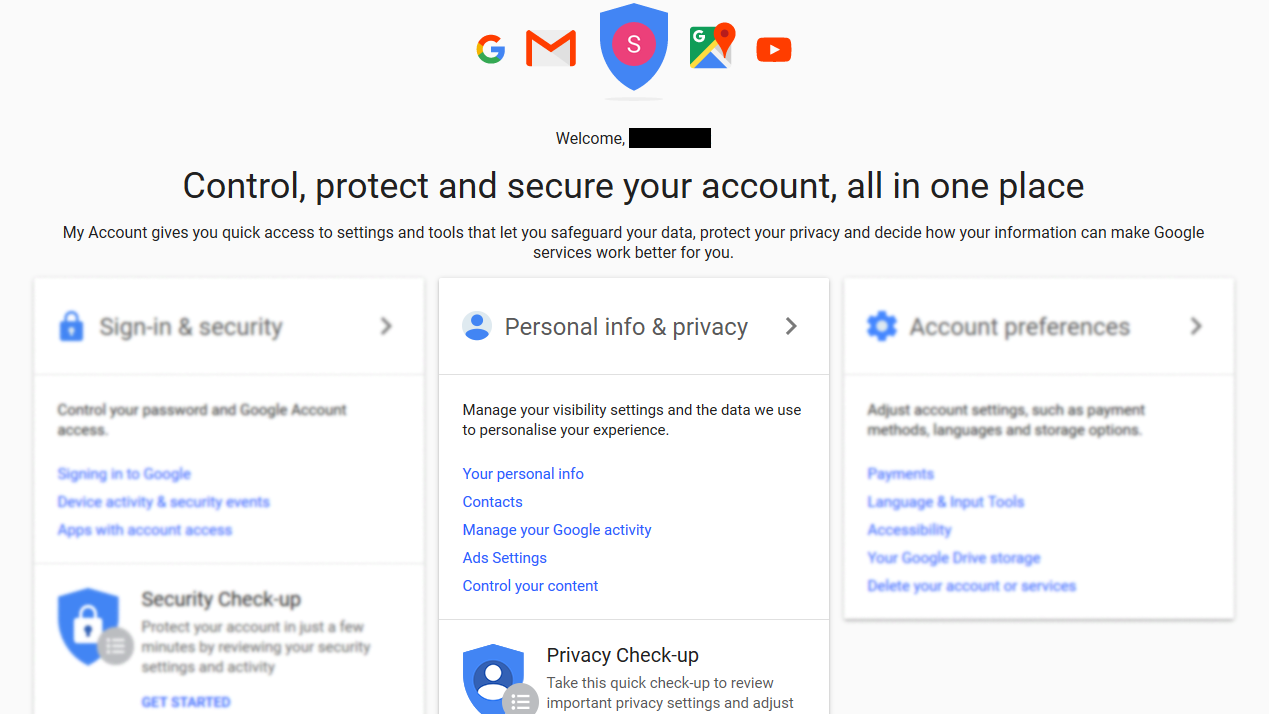Open the Your personal info link
Image resolution: width=1269 pixels, height=714 pixels.
click(523, 474)
